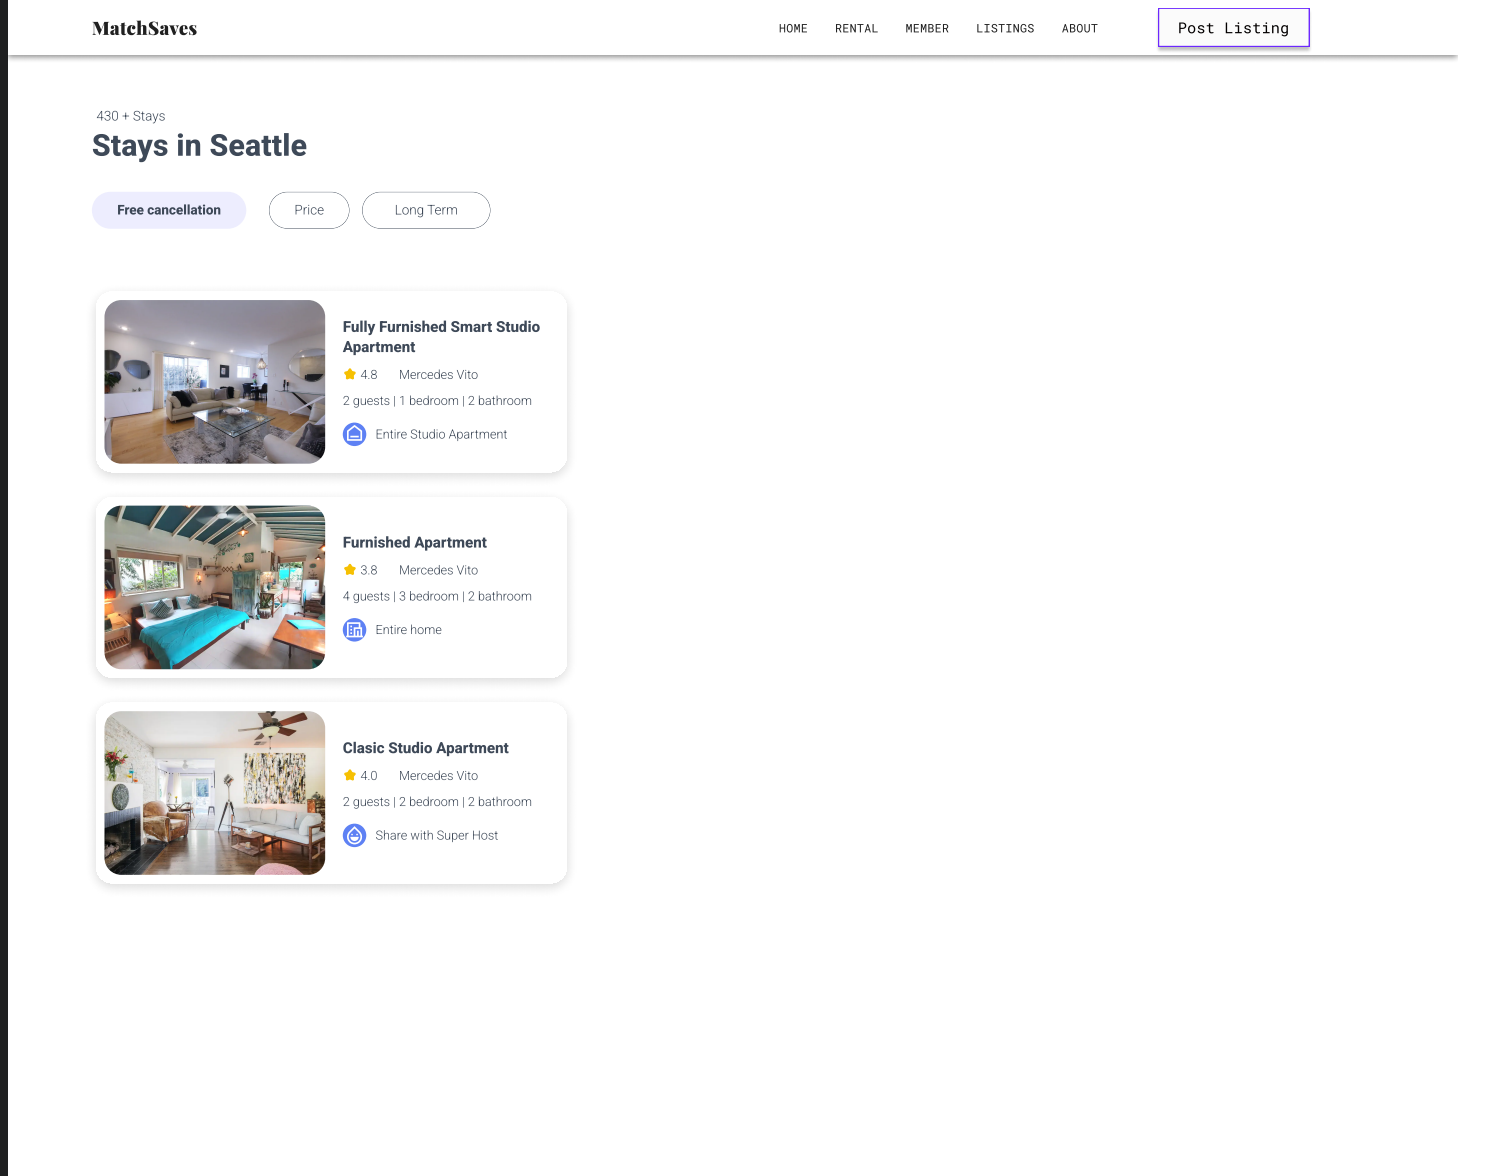The width and height of the screenshot is (1508, 1176).
Task: Click the Clasic Studio Apartment title
Action: tap(426, 748)
